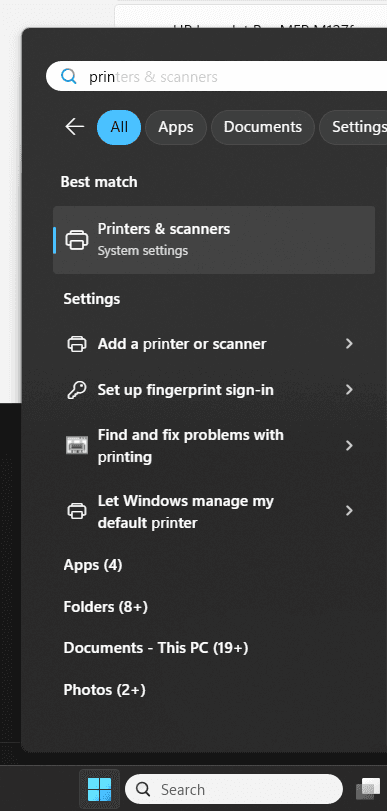Expand the Folders (8+) results group
Screen dimensions: 387x811
coord(106,607)
